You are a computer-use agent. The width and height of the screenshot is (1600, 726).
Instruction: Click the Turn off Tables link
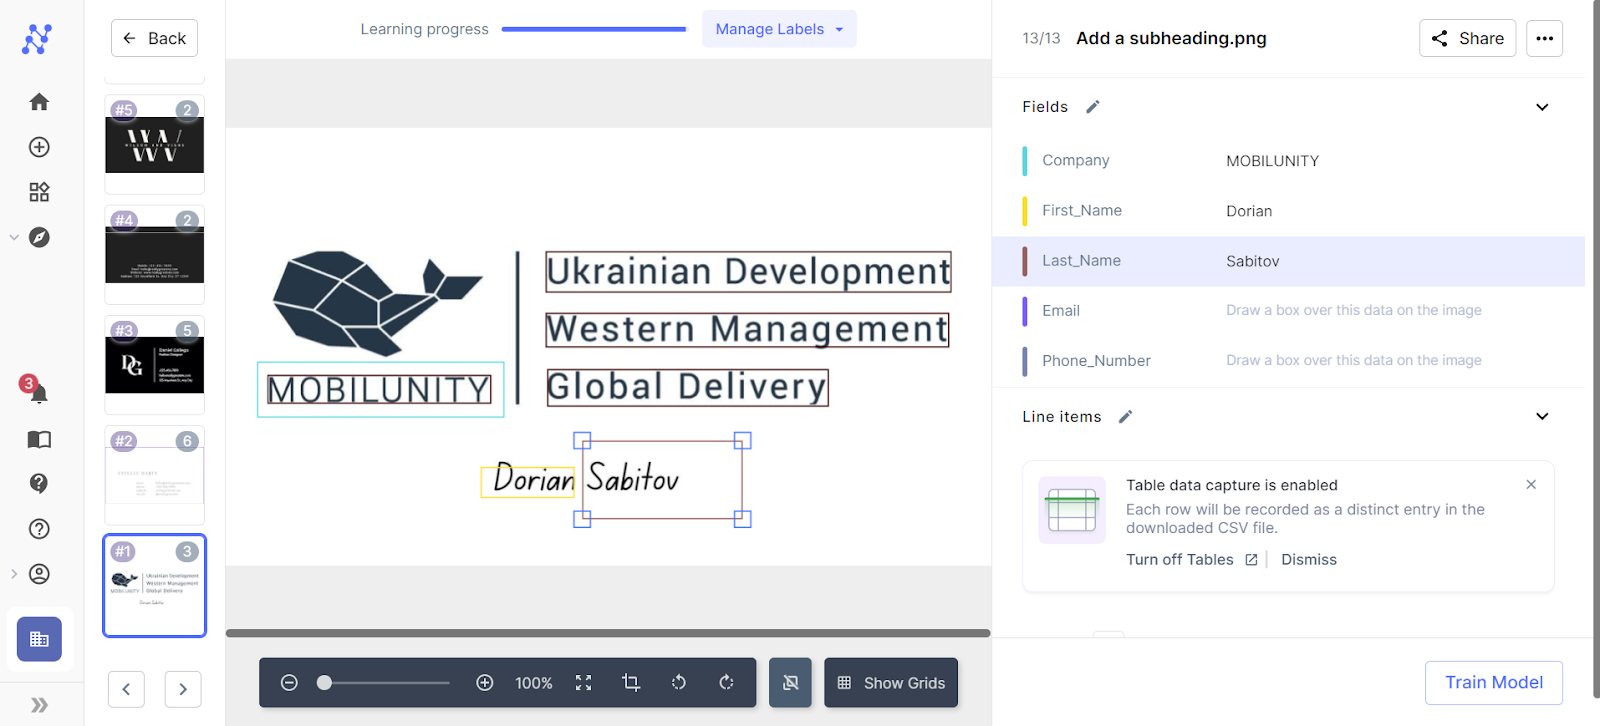1191,560
